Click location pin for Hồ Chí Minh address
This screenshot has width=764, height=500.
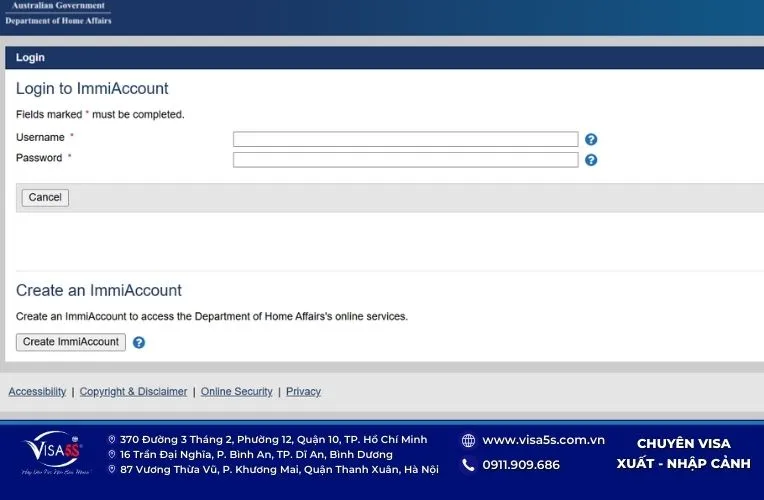click(112, 440)
